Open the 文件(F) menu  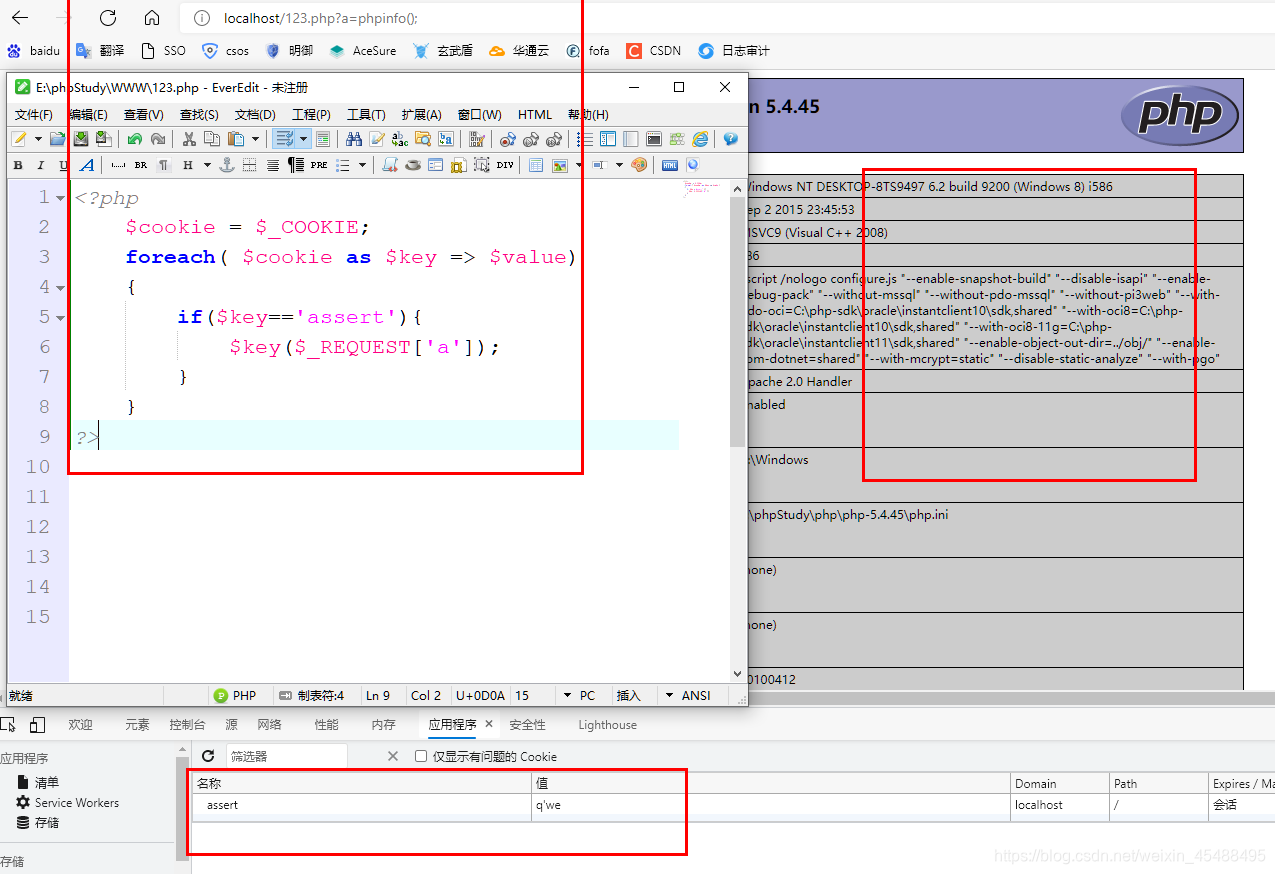[x=33, y=114]
